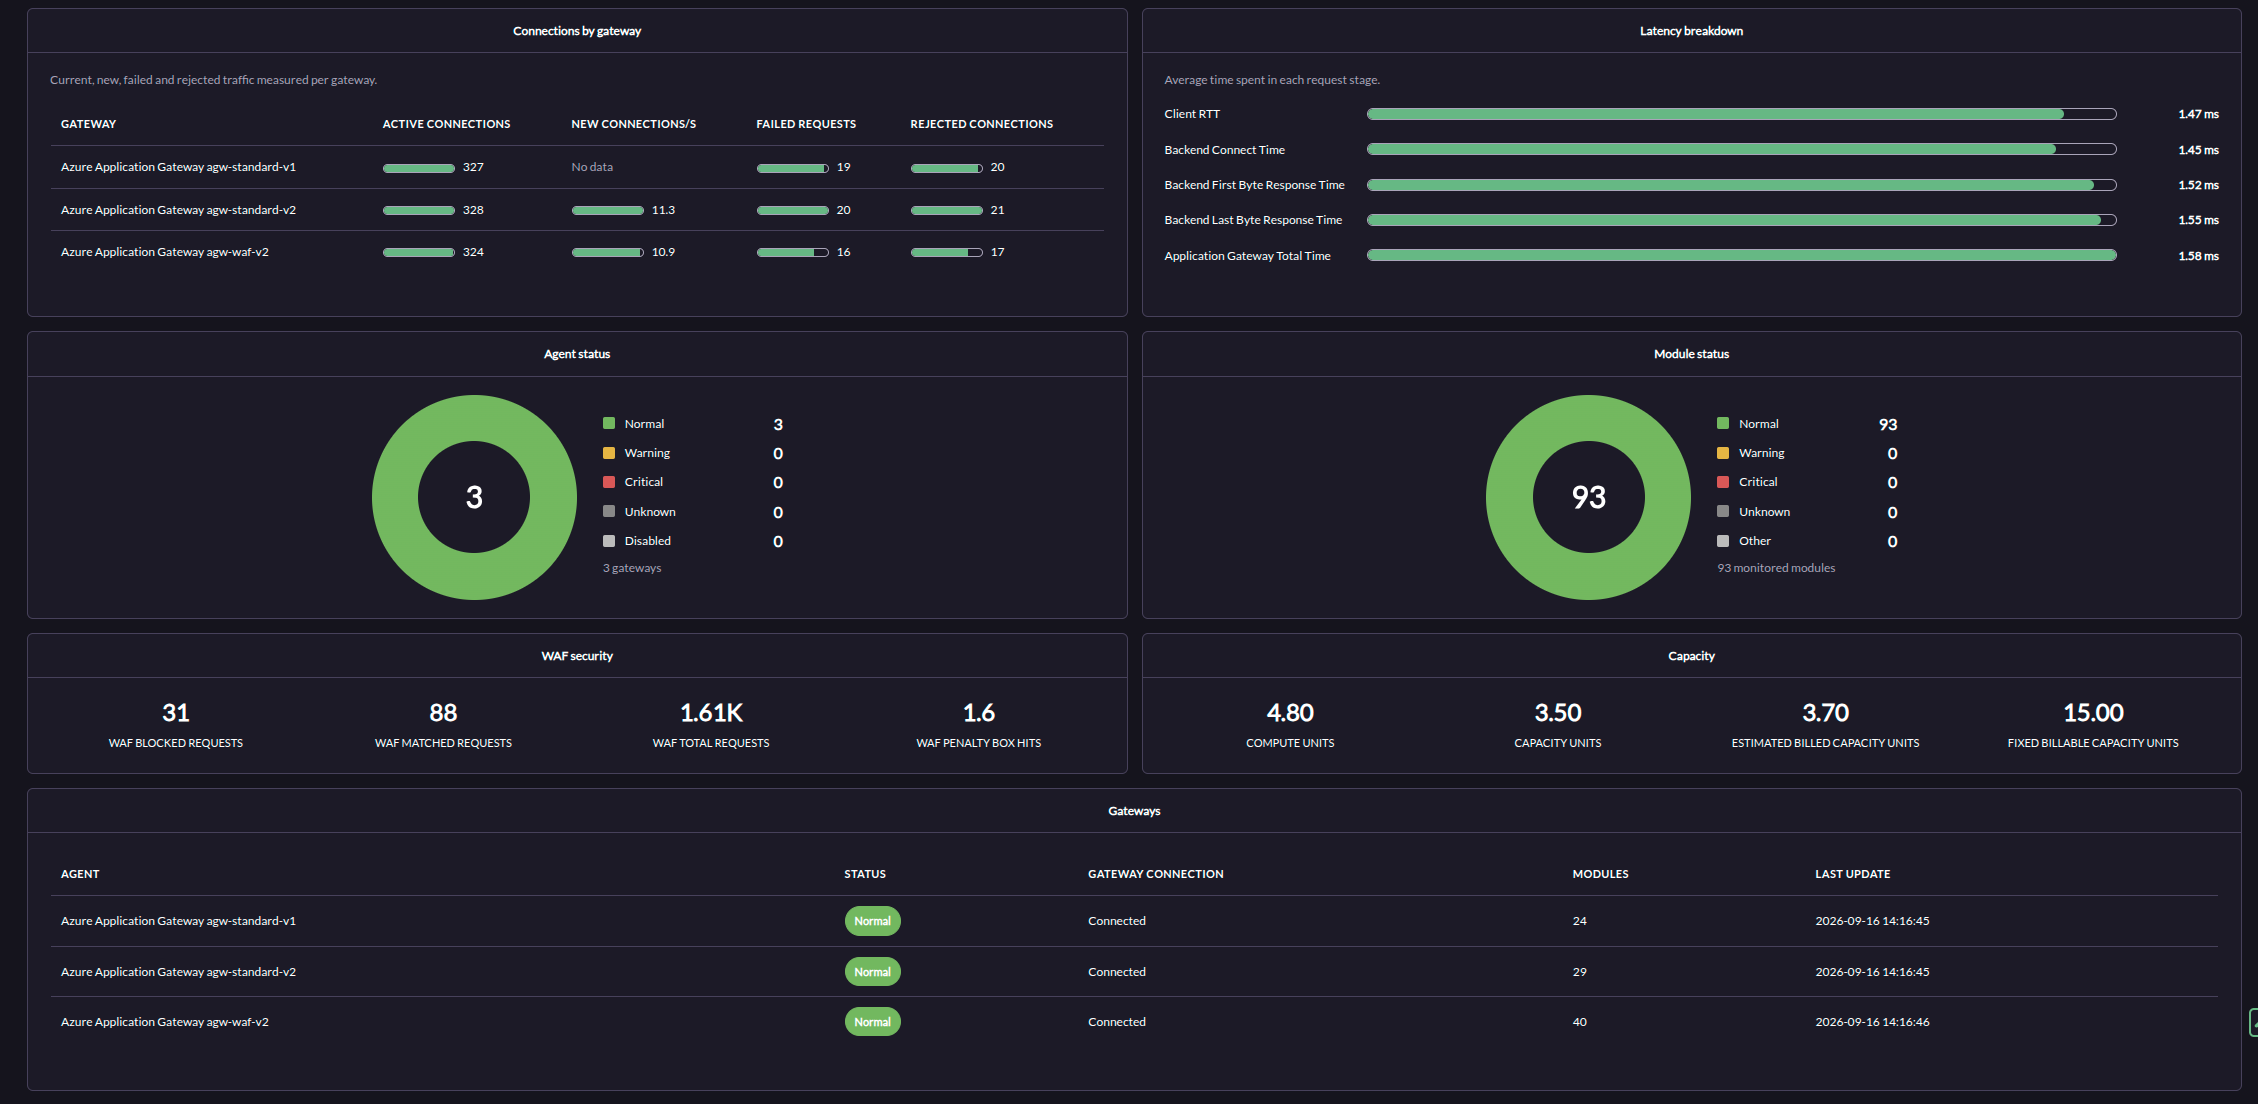Image resolution: width=2258 pixels, height=1104 pixels.
Task: Sort by the LAST UPDATE column header
Action: pyautogui.click(x=1852, y=874)
